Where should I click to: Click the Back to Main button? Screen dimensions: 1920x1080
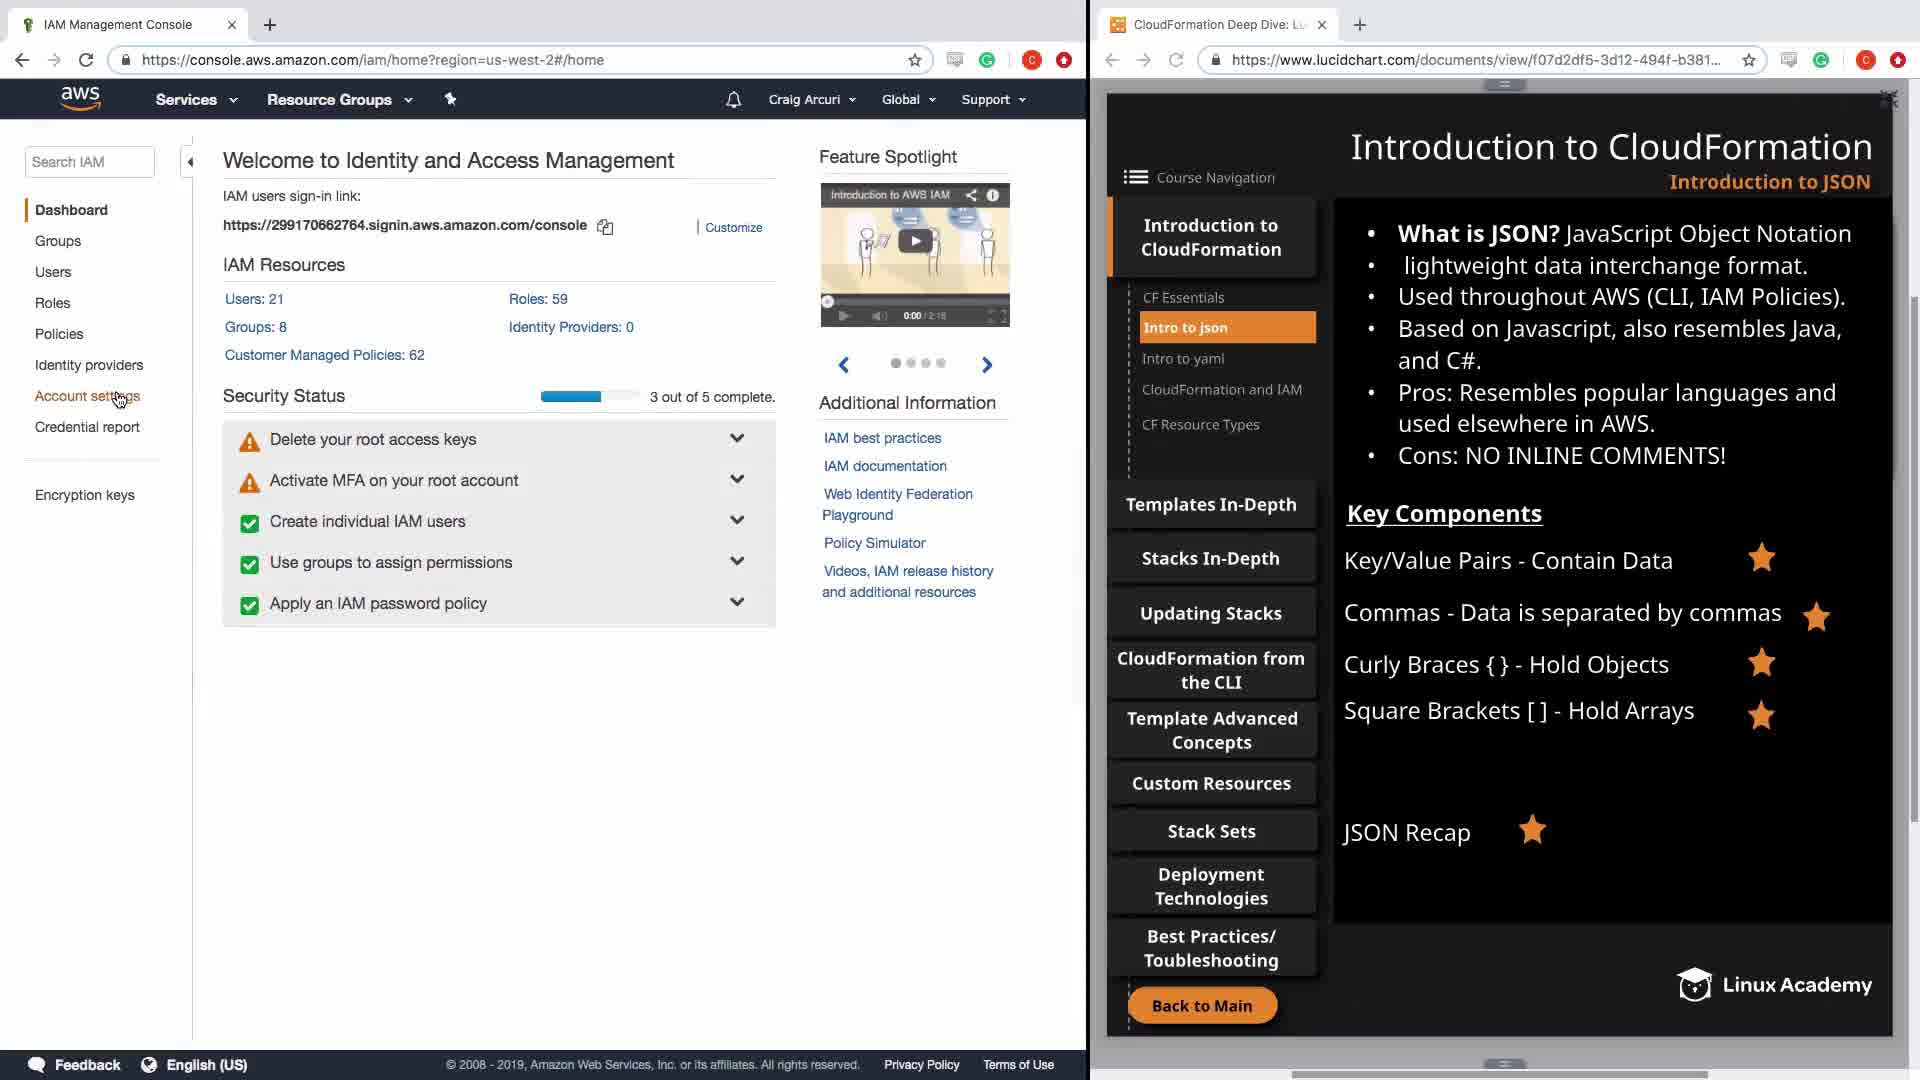click(x=1201, y=1006)
